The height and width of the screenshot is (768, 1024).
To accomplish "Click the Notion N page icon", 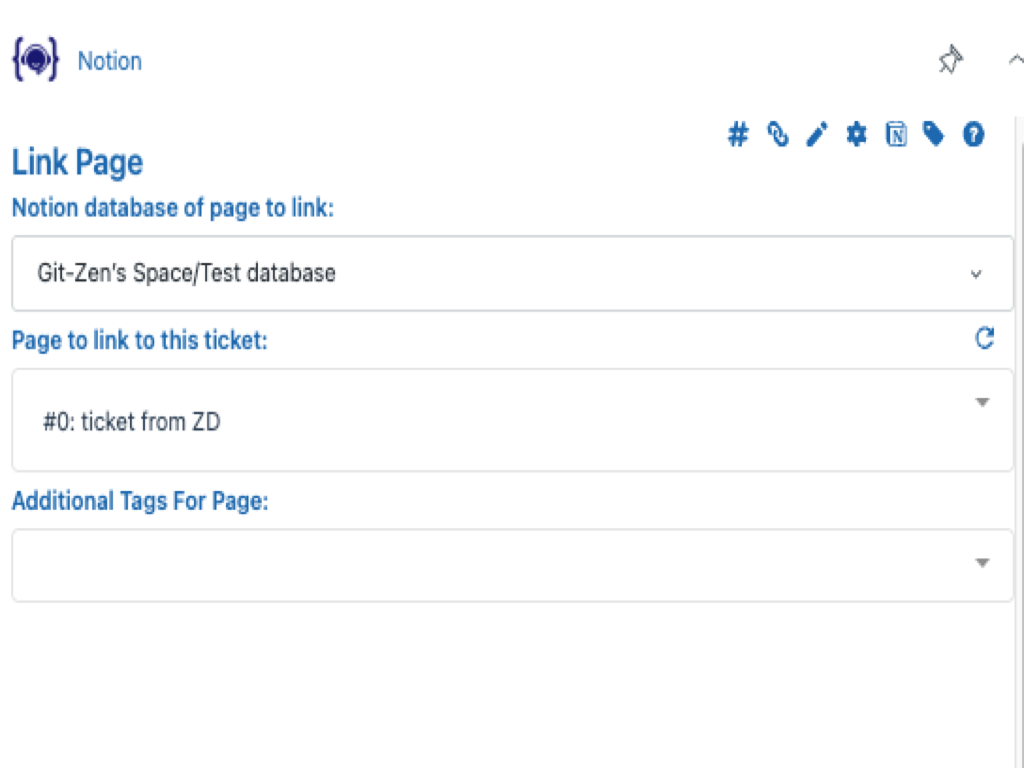I will 896,135.
